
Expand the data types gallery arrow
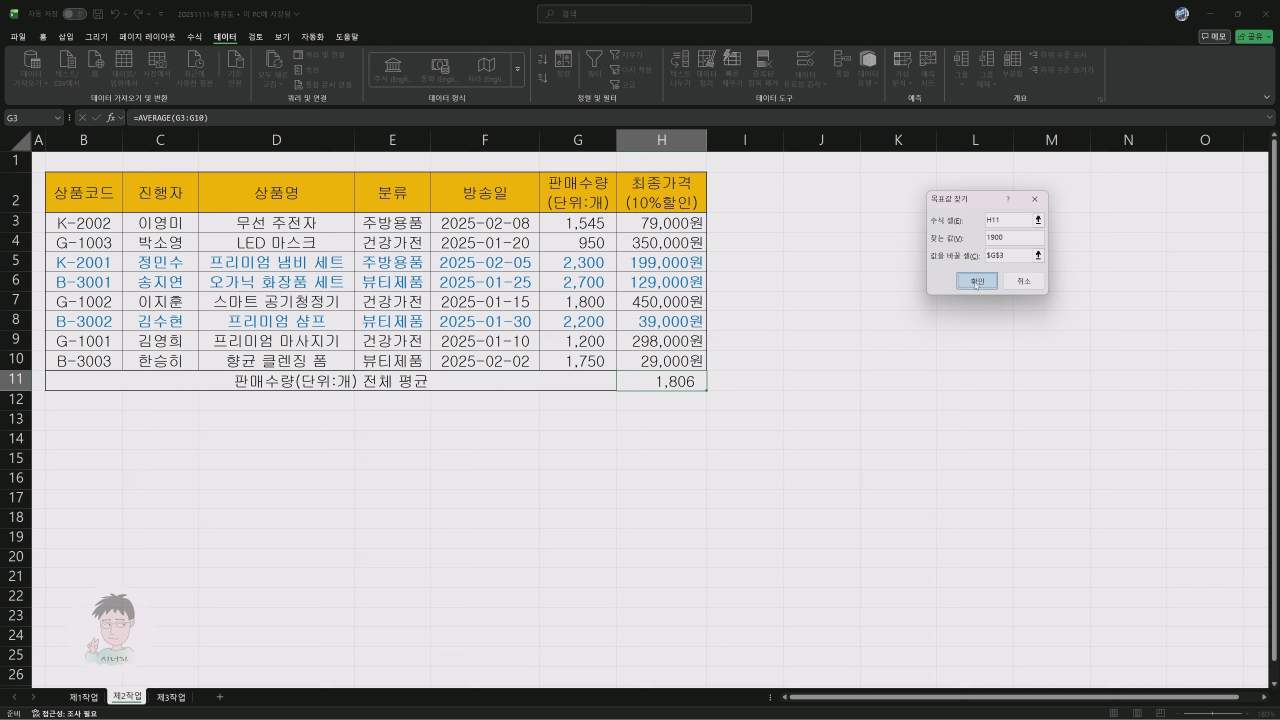[517, 69]
